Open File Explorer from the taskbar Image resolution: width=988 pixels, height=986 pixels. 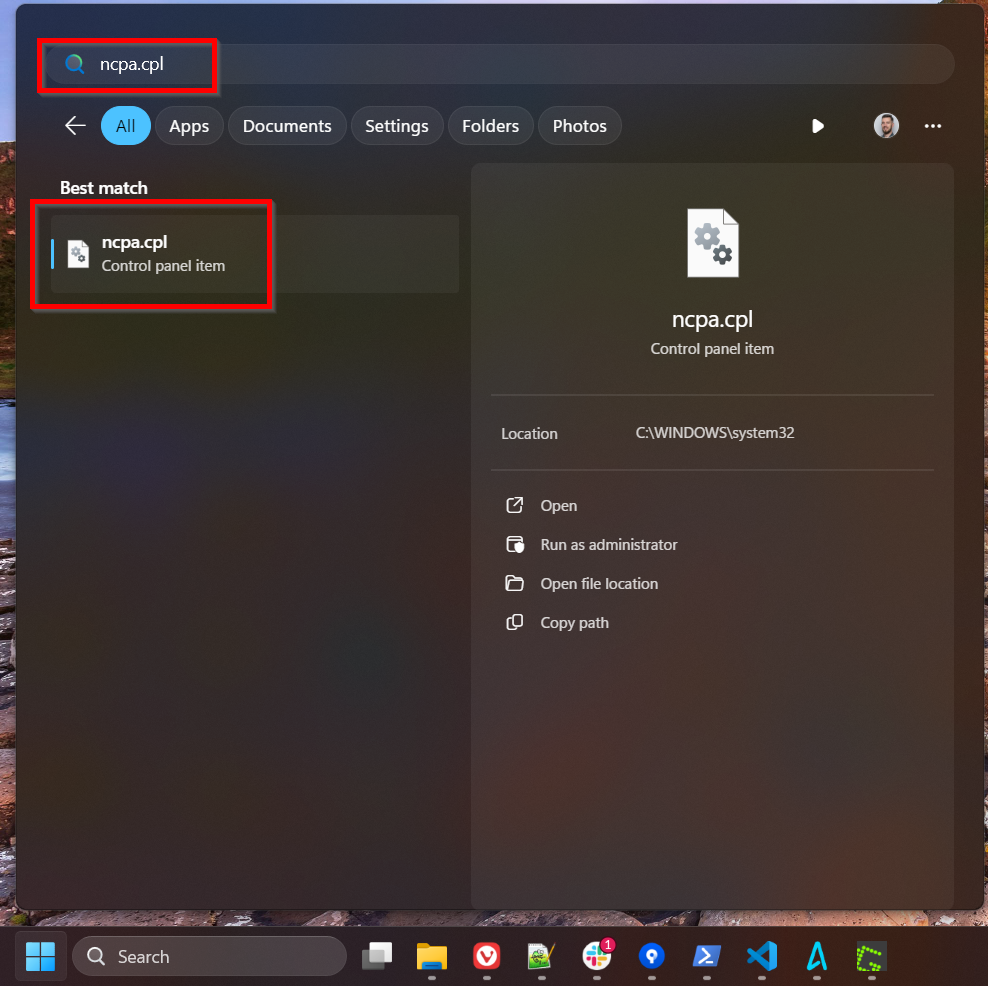pyautogui.click(x=432, y=956)
